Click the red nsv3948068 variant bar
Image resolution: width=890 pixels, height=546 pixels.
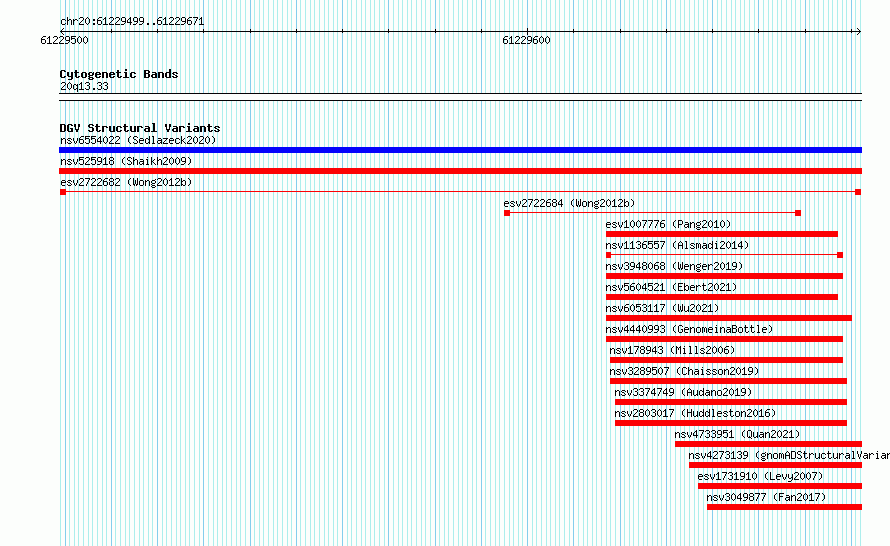point(724,276)
